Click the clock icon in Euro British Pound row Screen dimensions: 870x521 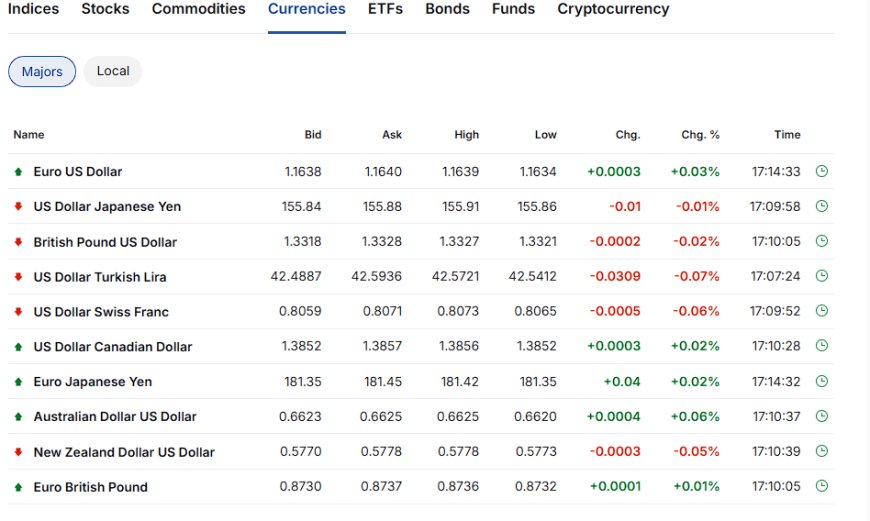tap(822, 486)
